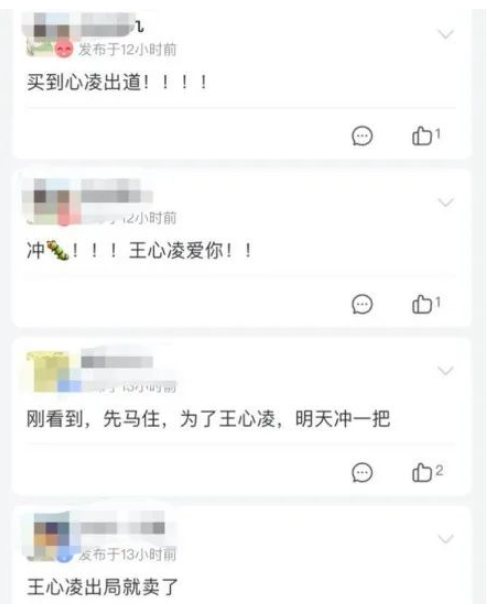Like the 买到心凌出道 post
The image size is (488, 607).
426,135
